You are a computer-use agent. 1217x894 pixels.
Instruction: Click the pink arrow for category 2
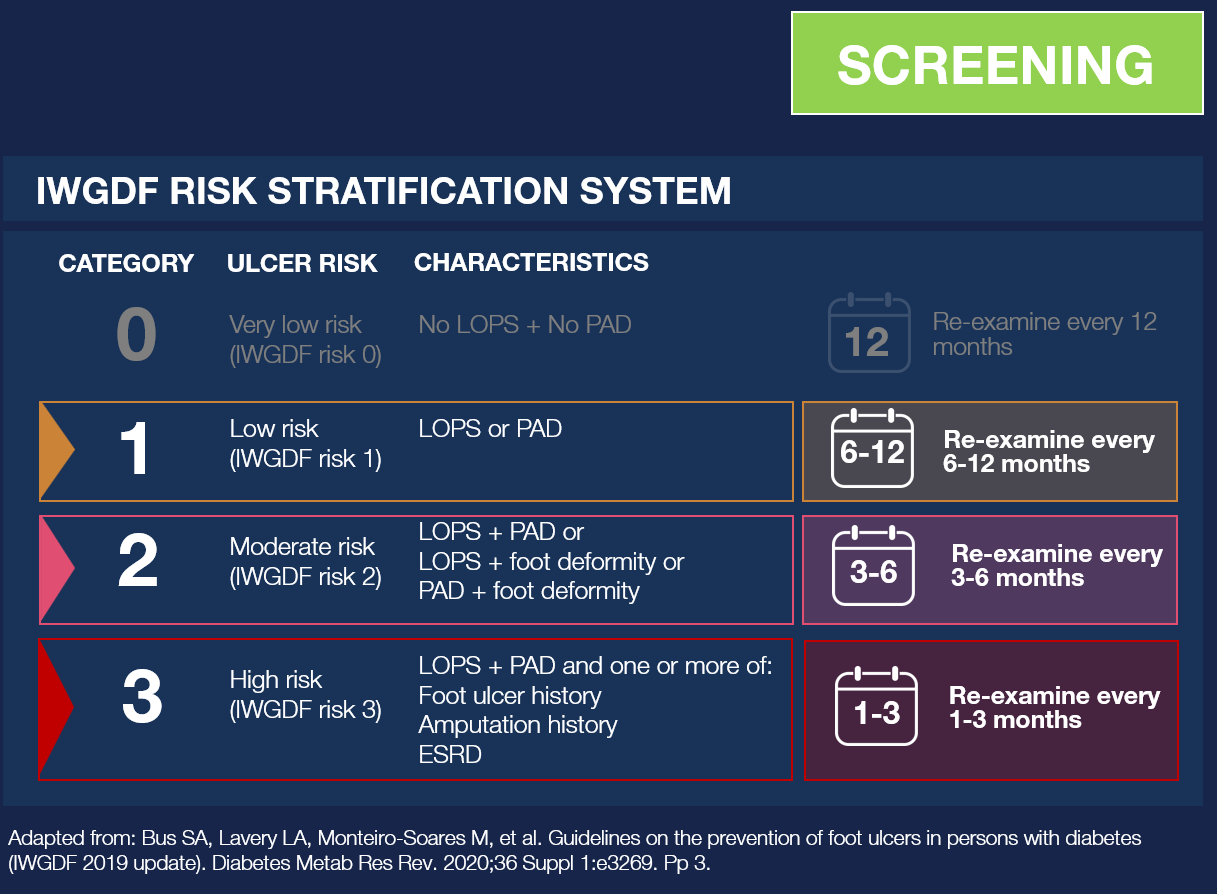click(56, 567)
